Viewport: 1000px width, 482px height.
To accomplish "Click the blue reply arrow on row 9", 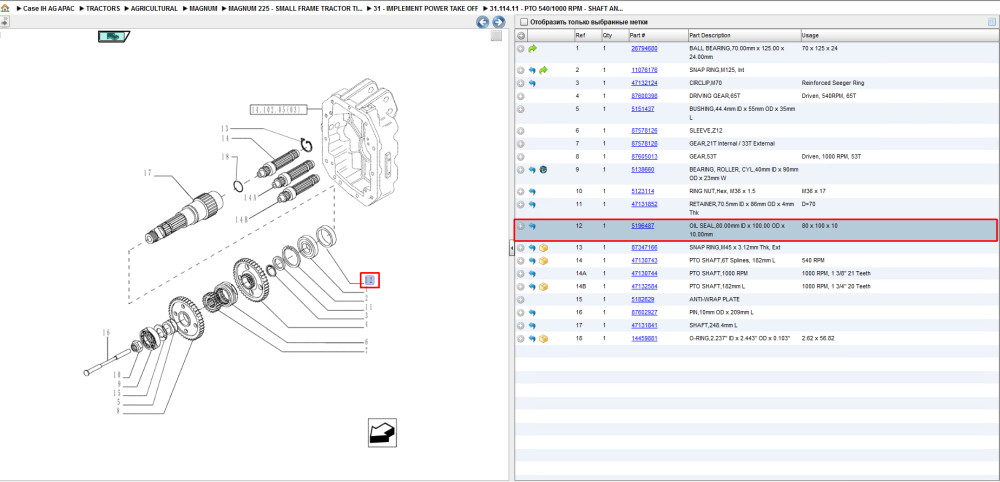I will (533, 170).
